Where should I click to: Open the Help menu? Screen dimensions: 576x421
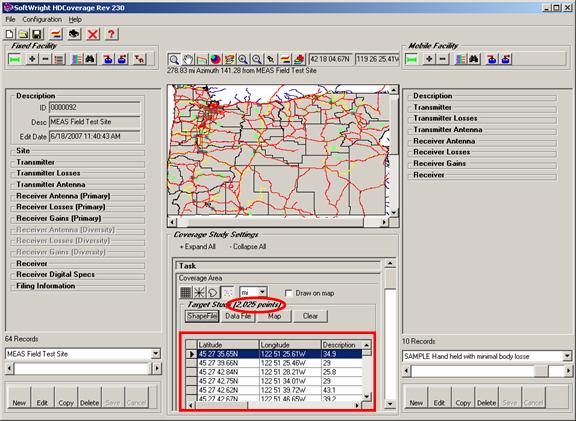75,19
